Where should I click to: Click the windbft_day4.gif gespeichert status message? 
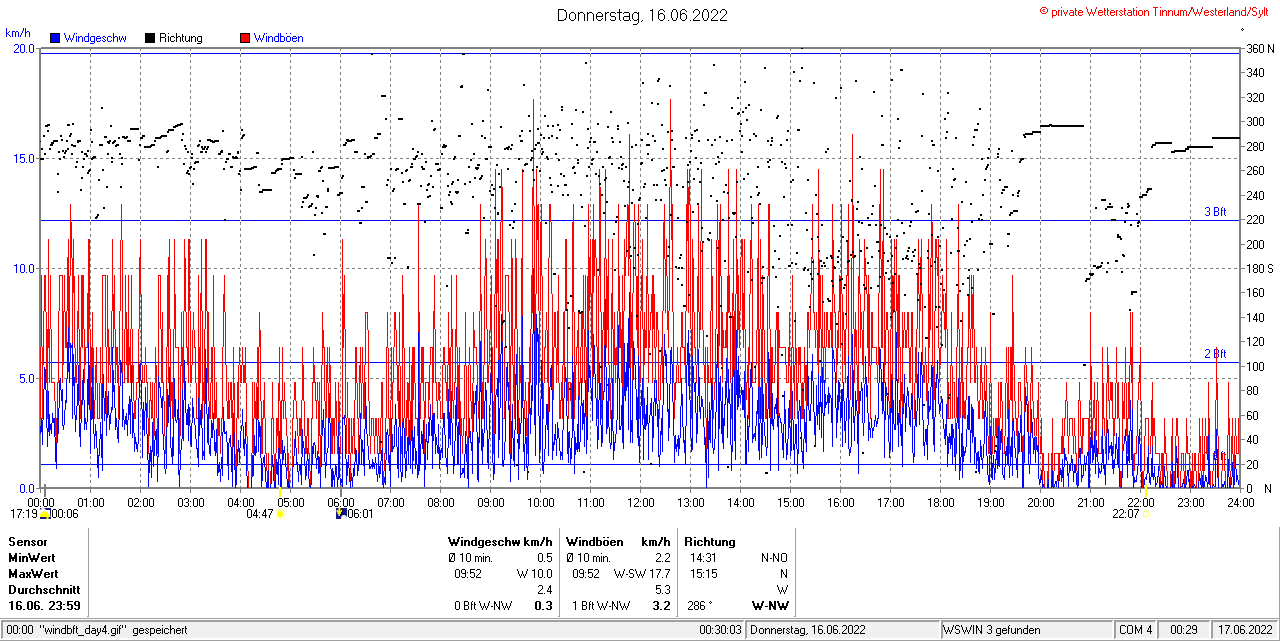[95, 630]
